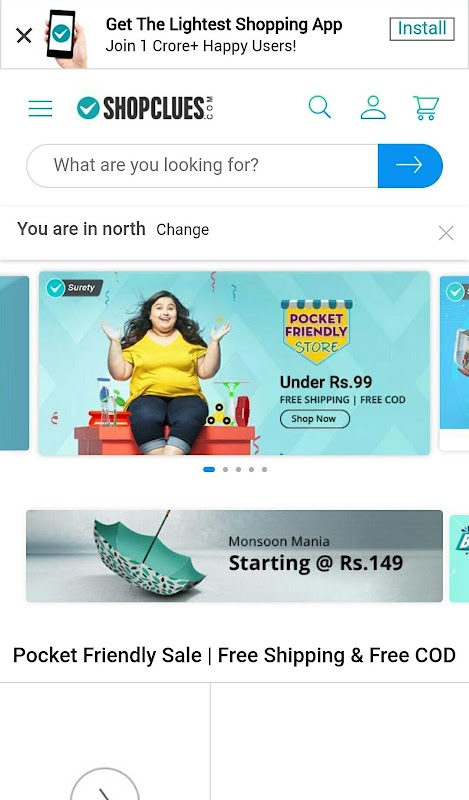Submit search with the blue arrow button

pyautogui.click(x=410, y=165)
